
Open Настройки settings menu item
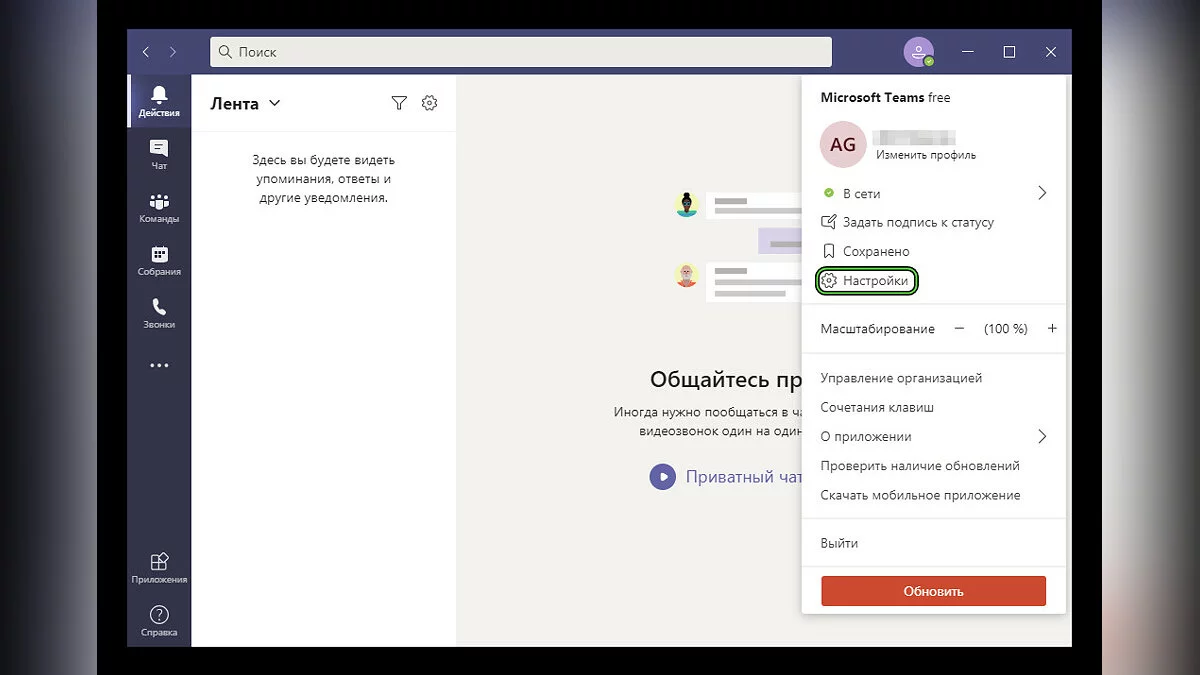coord(867,281)
